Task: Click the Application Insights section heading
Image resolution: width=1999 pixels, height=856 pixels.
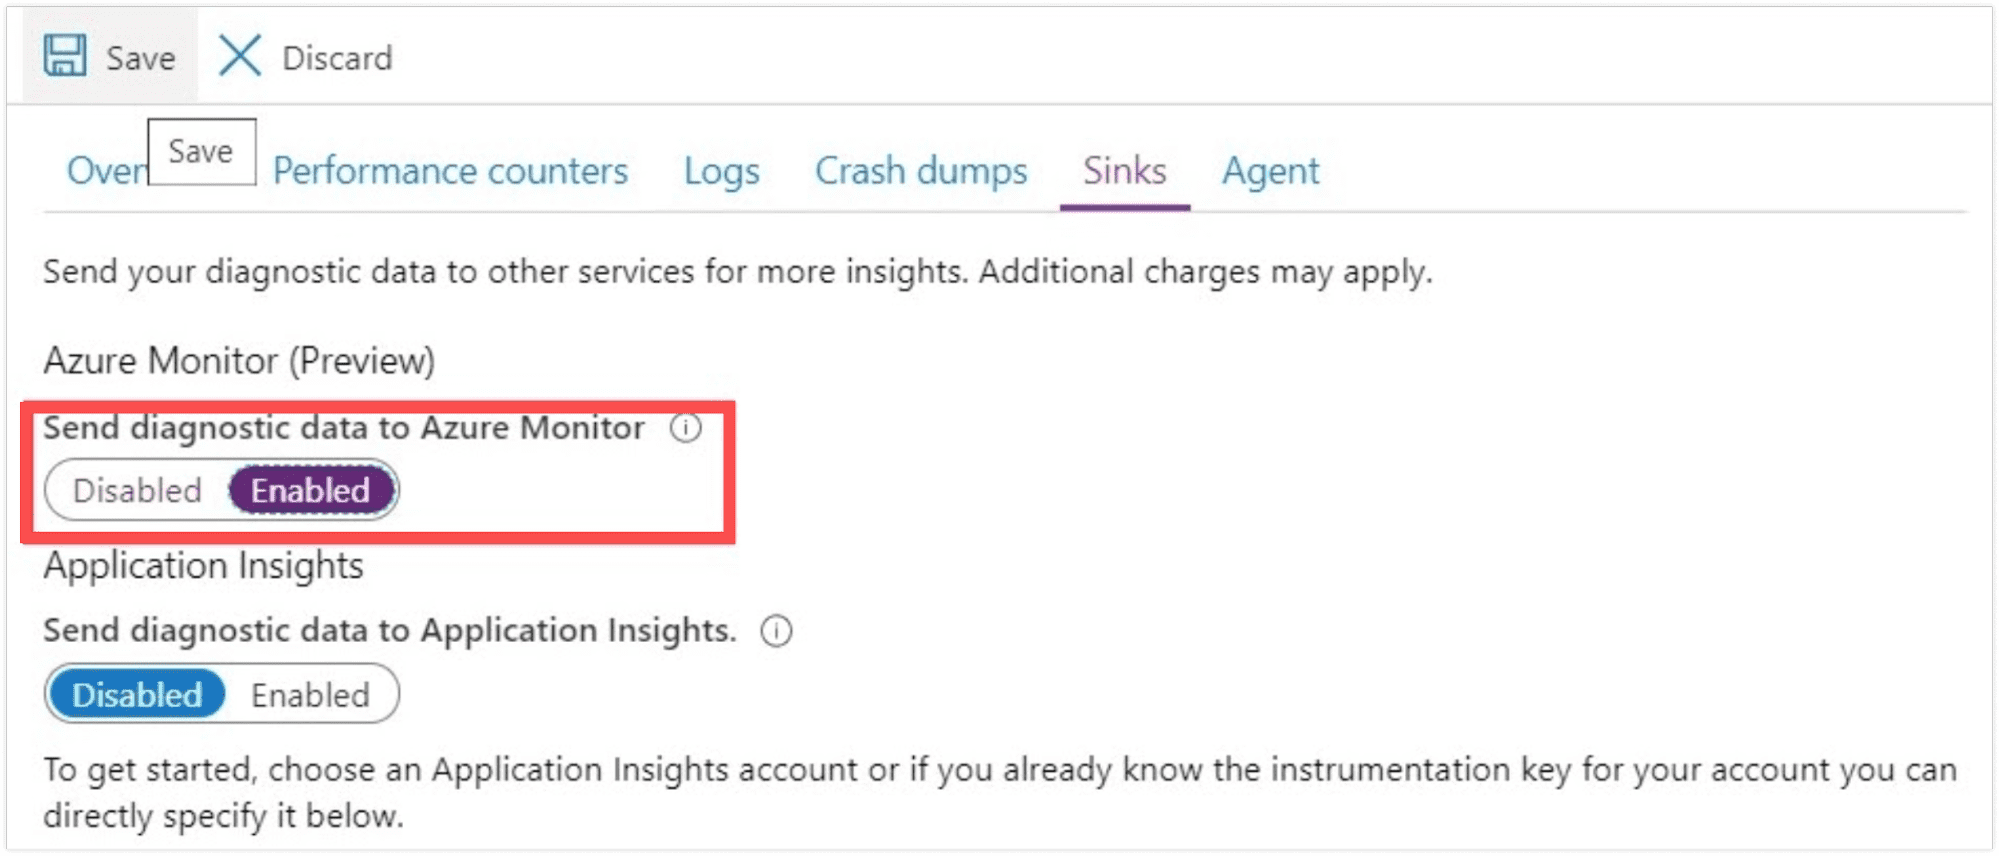Action: coord(203,566)
